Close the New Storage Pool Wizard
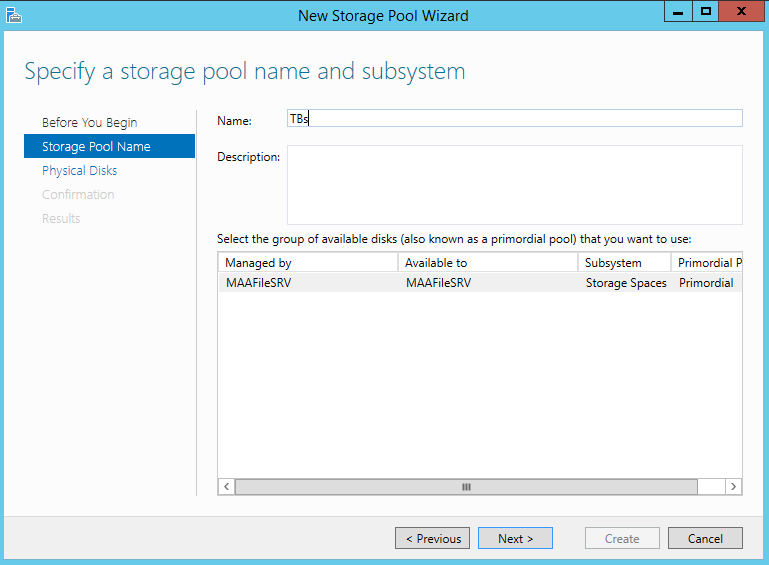The height and width of the screenshot is (565, 769). tap(742, 12)
